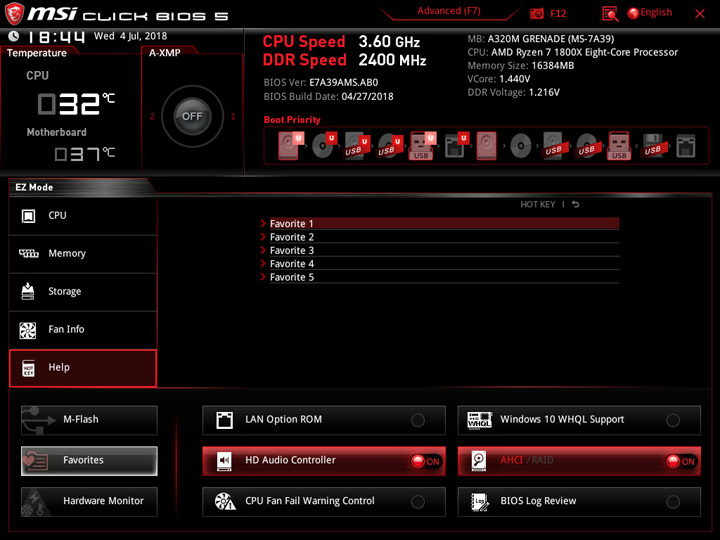This screenshot has width=720, height=540.
Task: Click the A-XMP profile number 2
Action: pos(152,117)
